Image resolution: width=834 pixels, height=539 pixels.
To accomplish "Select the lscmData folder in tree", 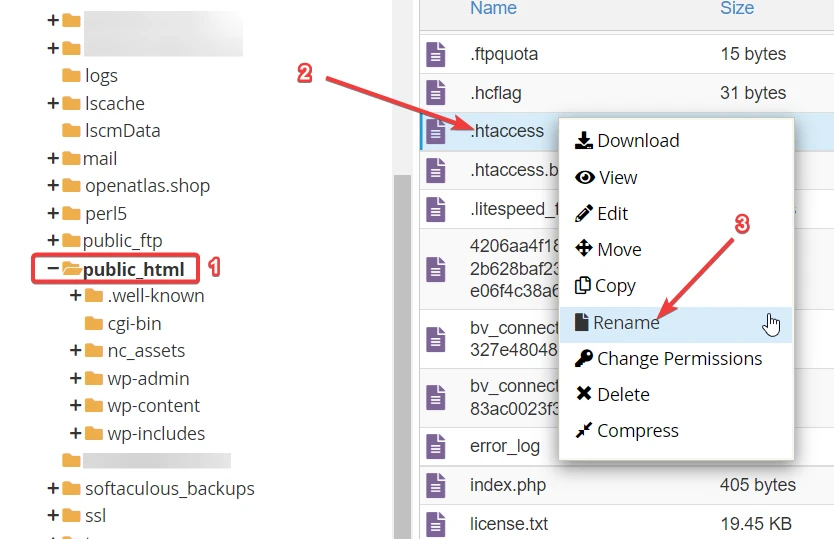I will pos(122,131).
